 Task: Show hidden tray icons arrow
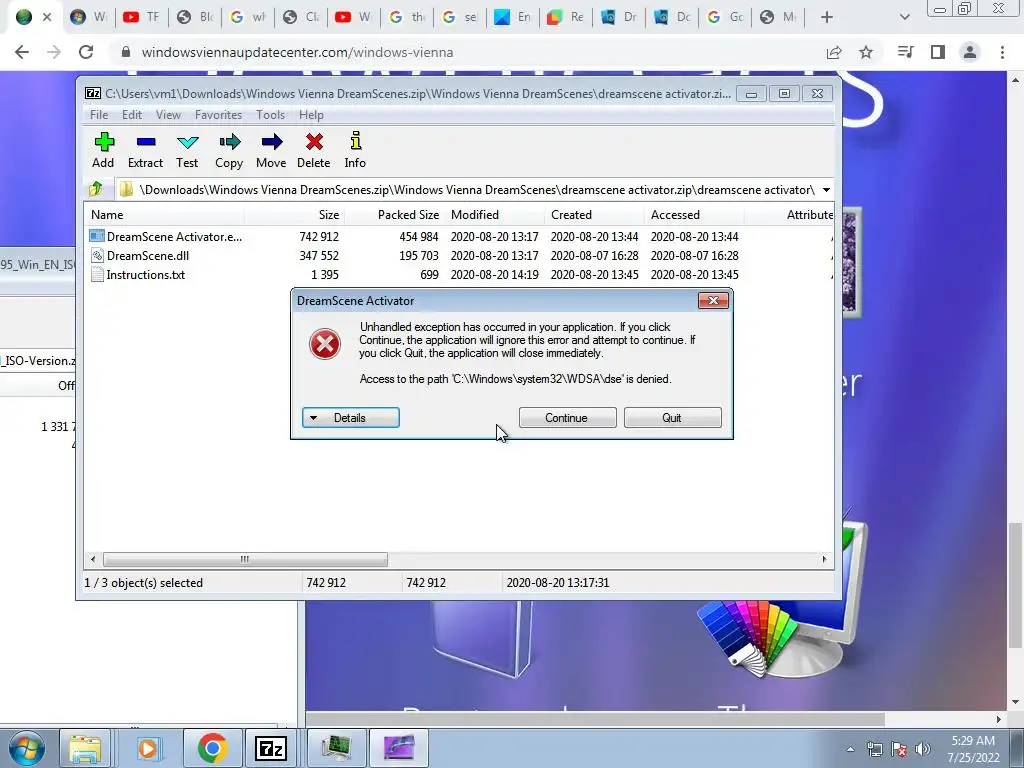click(x=850, y=749)
